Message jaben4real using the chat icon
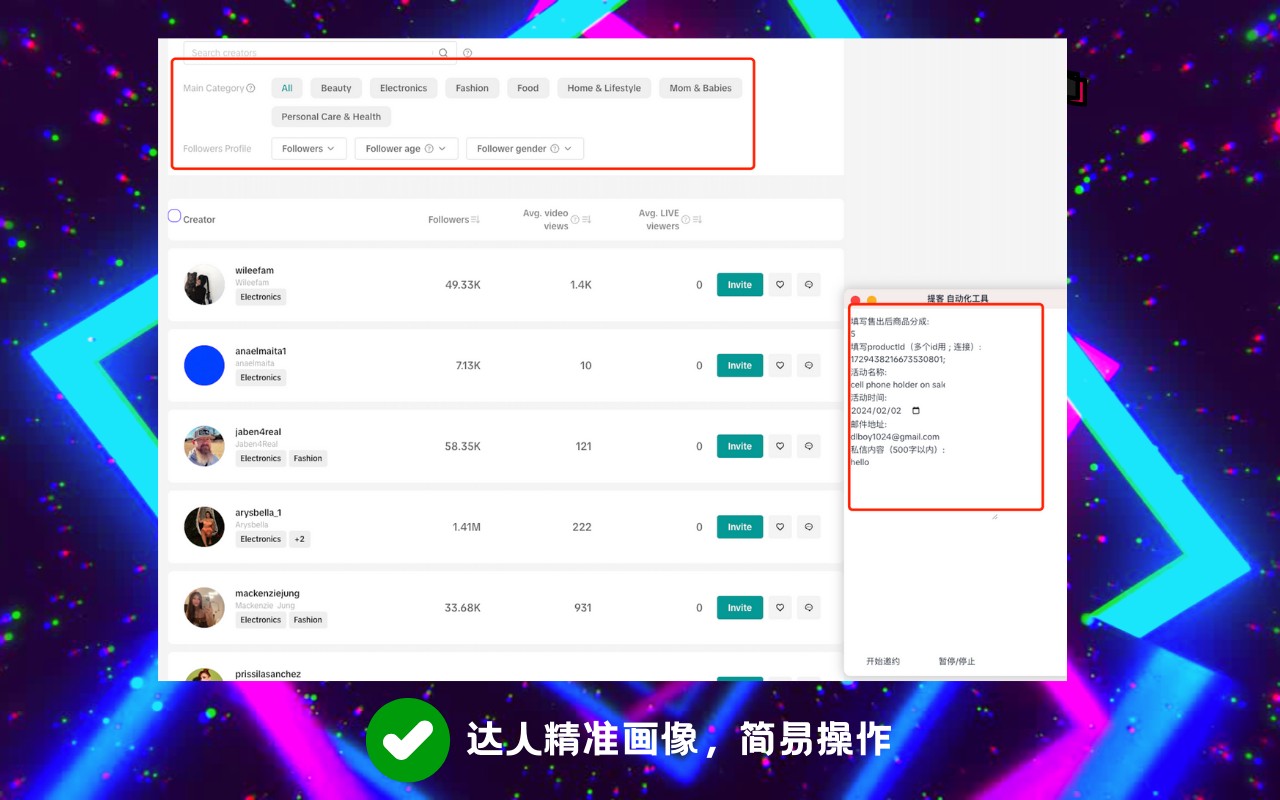Image resolution: width=1280 pixels, height=800 pixels. click(808, 446)
